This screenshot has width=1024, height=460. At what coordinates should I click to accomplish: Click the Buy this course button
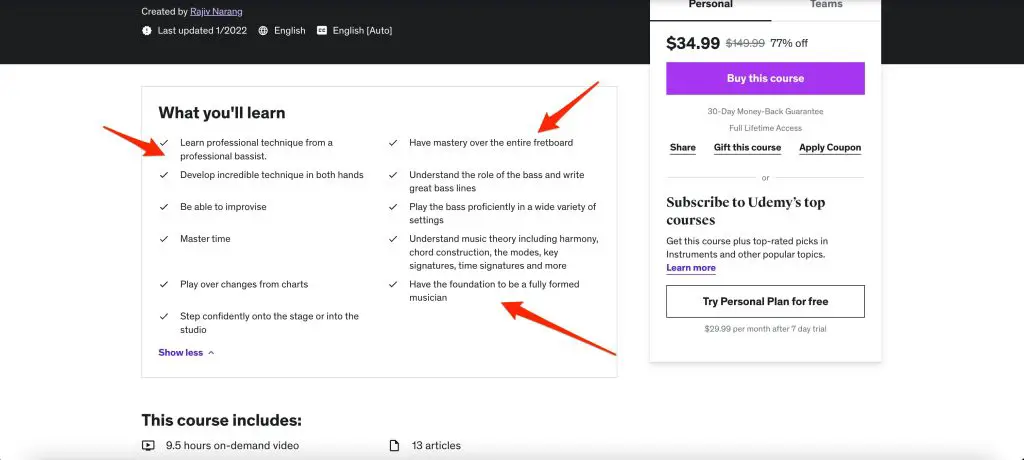point(765,78)
